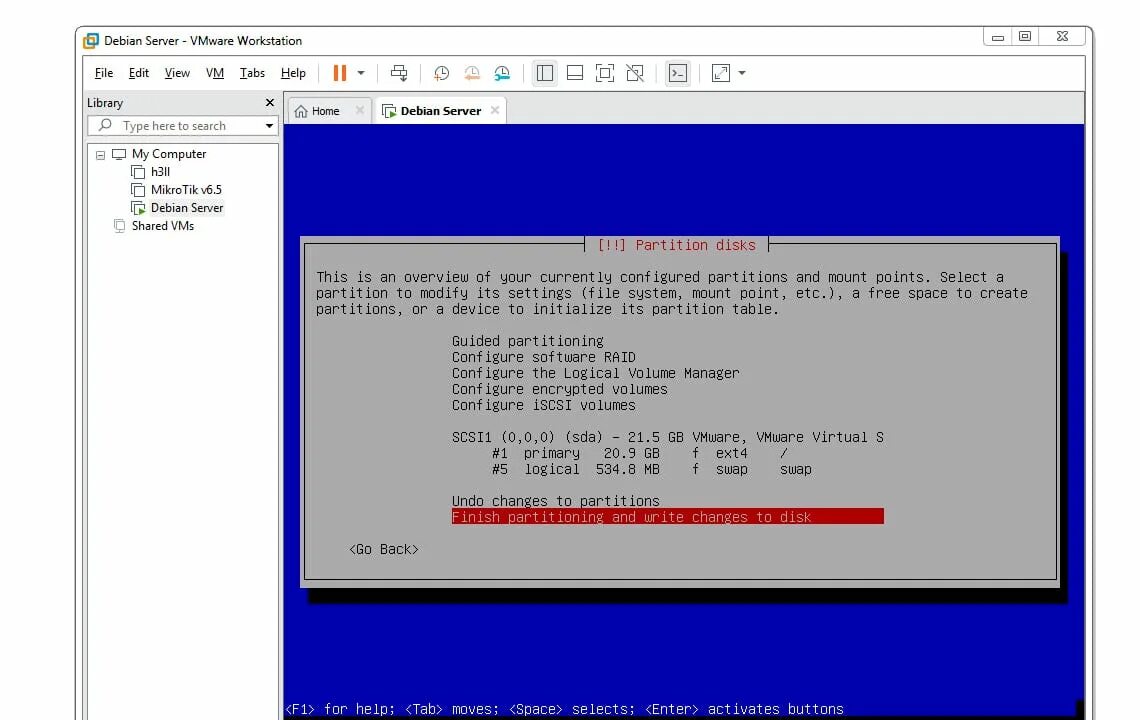Click the Library search input field

coord(170,125)
